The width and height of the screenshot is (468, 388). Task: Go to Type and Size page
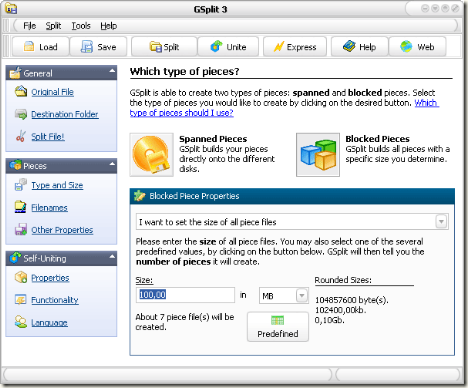pos(57,185)
